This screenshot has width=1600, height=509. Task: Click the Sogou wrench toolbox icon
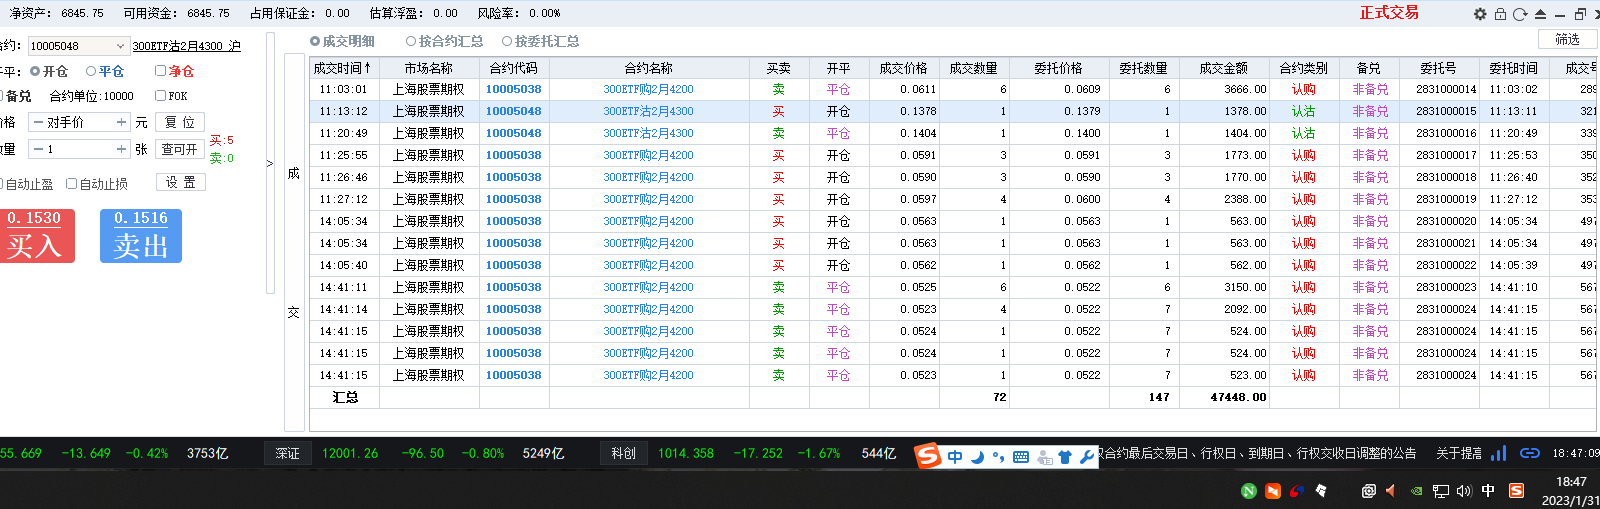coord(1087,457)
